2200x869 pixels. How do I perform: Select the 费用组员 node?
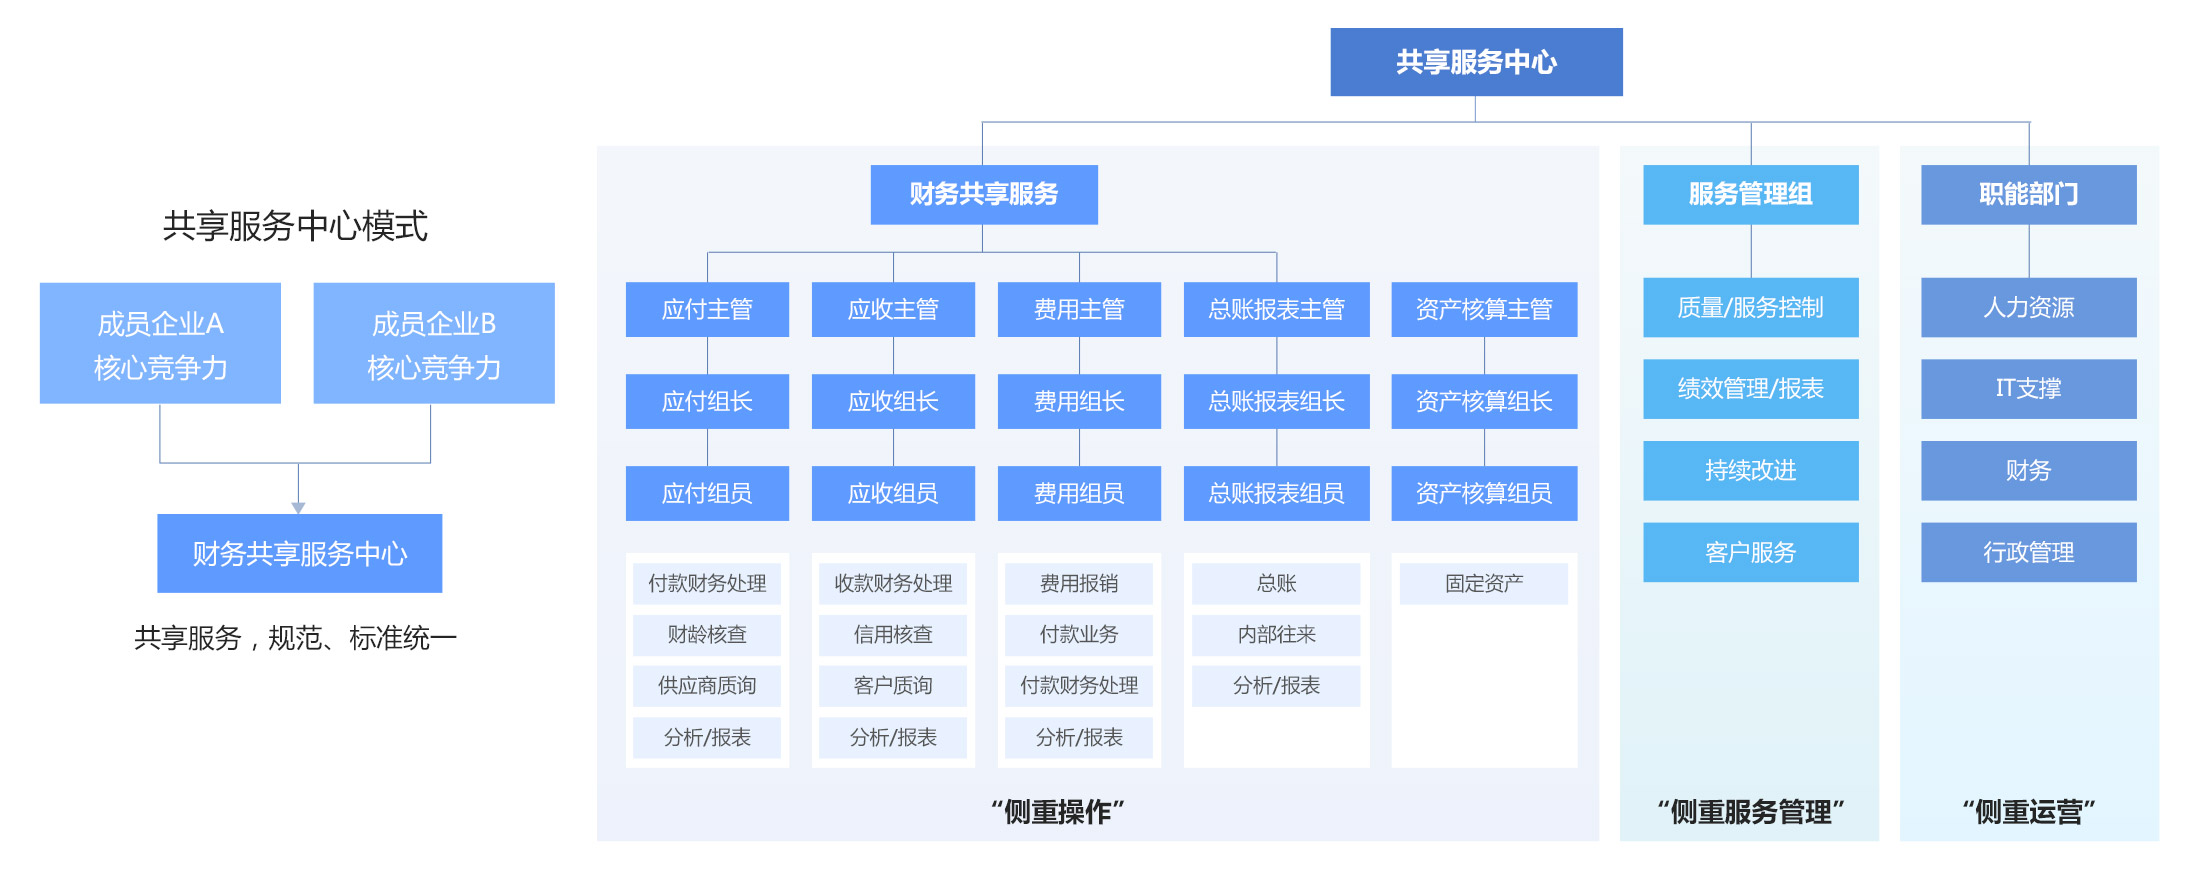point(1079,493)
